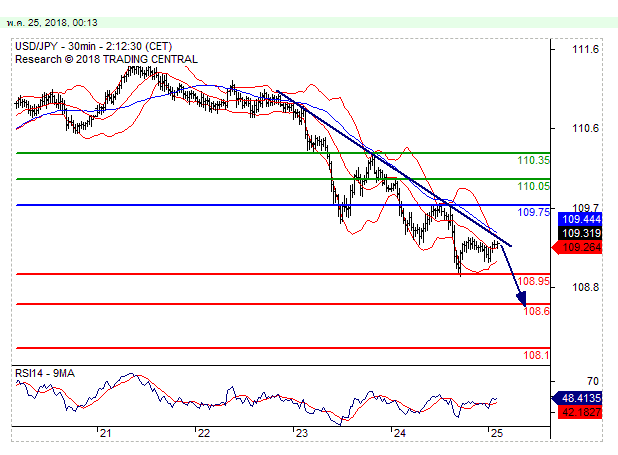Click the 111.6 price axis value
618x455 pixels.
coord(585,49)
